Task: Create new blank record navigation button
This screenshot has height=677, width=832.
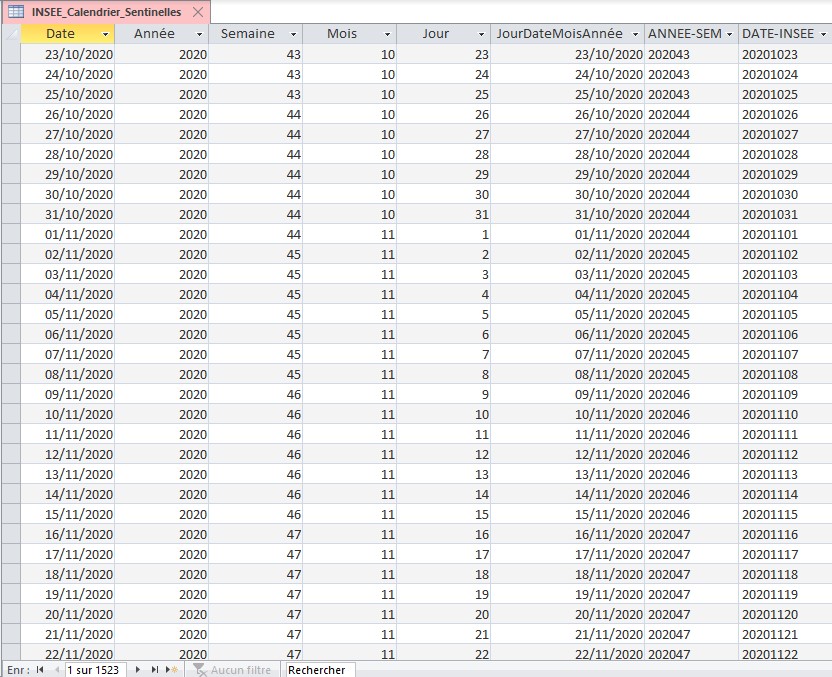Action: pos(172,670)
